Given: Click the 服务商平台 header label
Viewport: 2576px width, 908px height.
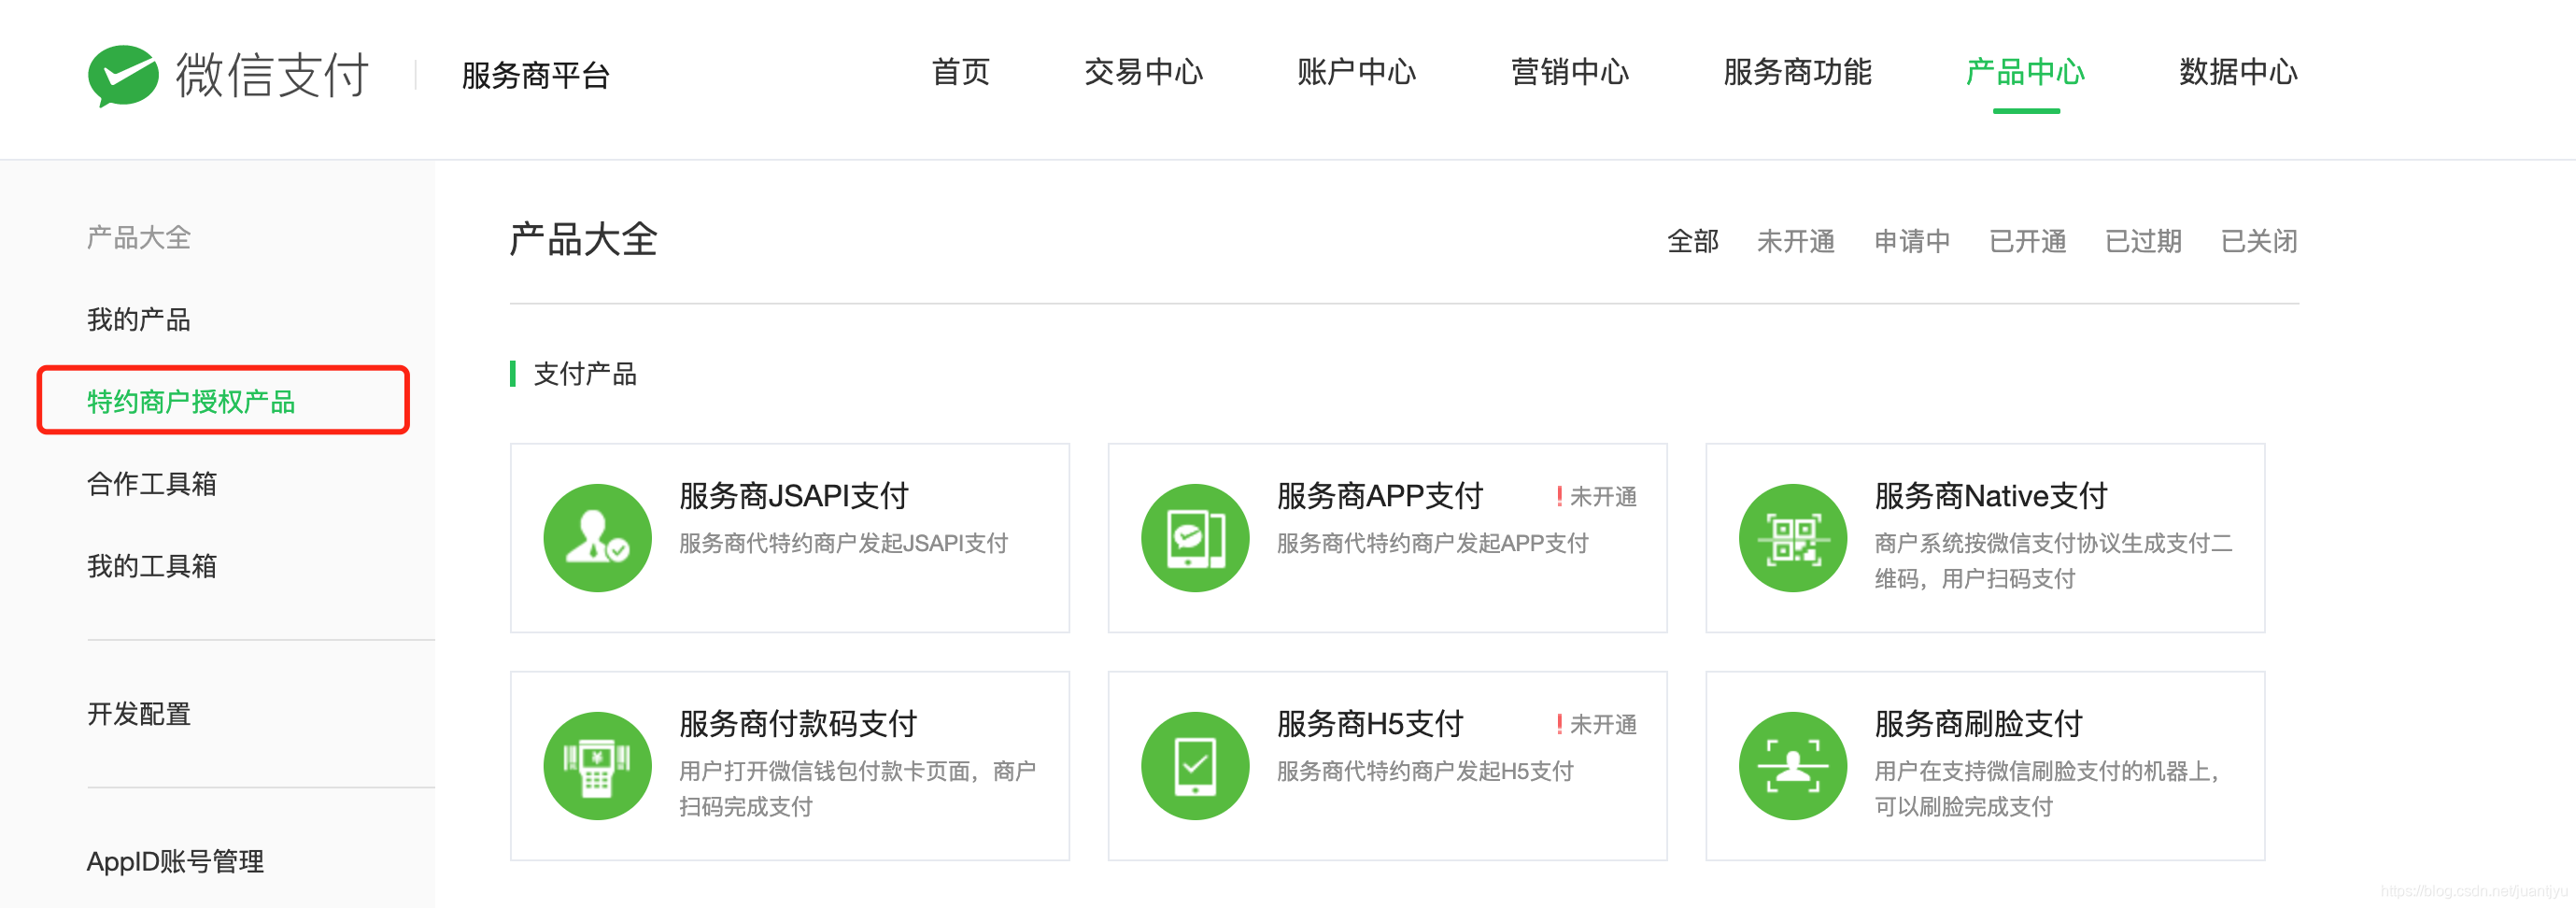Looking at the screenshot, I should point(536,76).
